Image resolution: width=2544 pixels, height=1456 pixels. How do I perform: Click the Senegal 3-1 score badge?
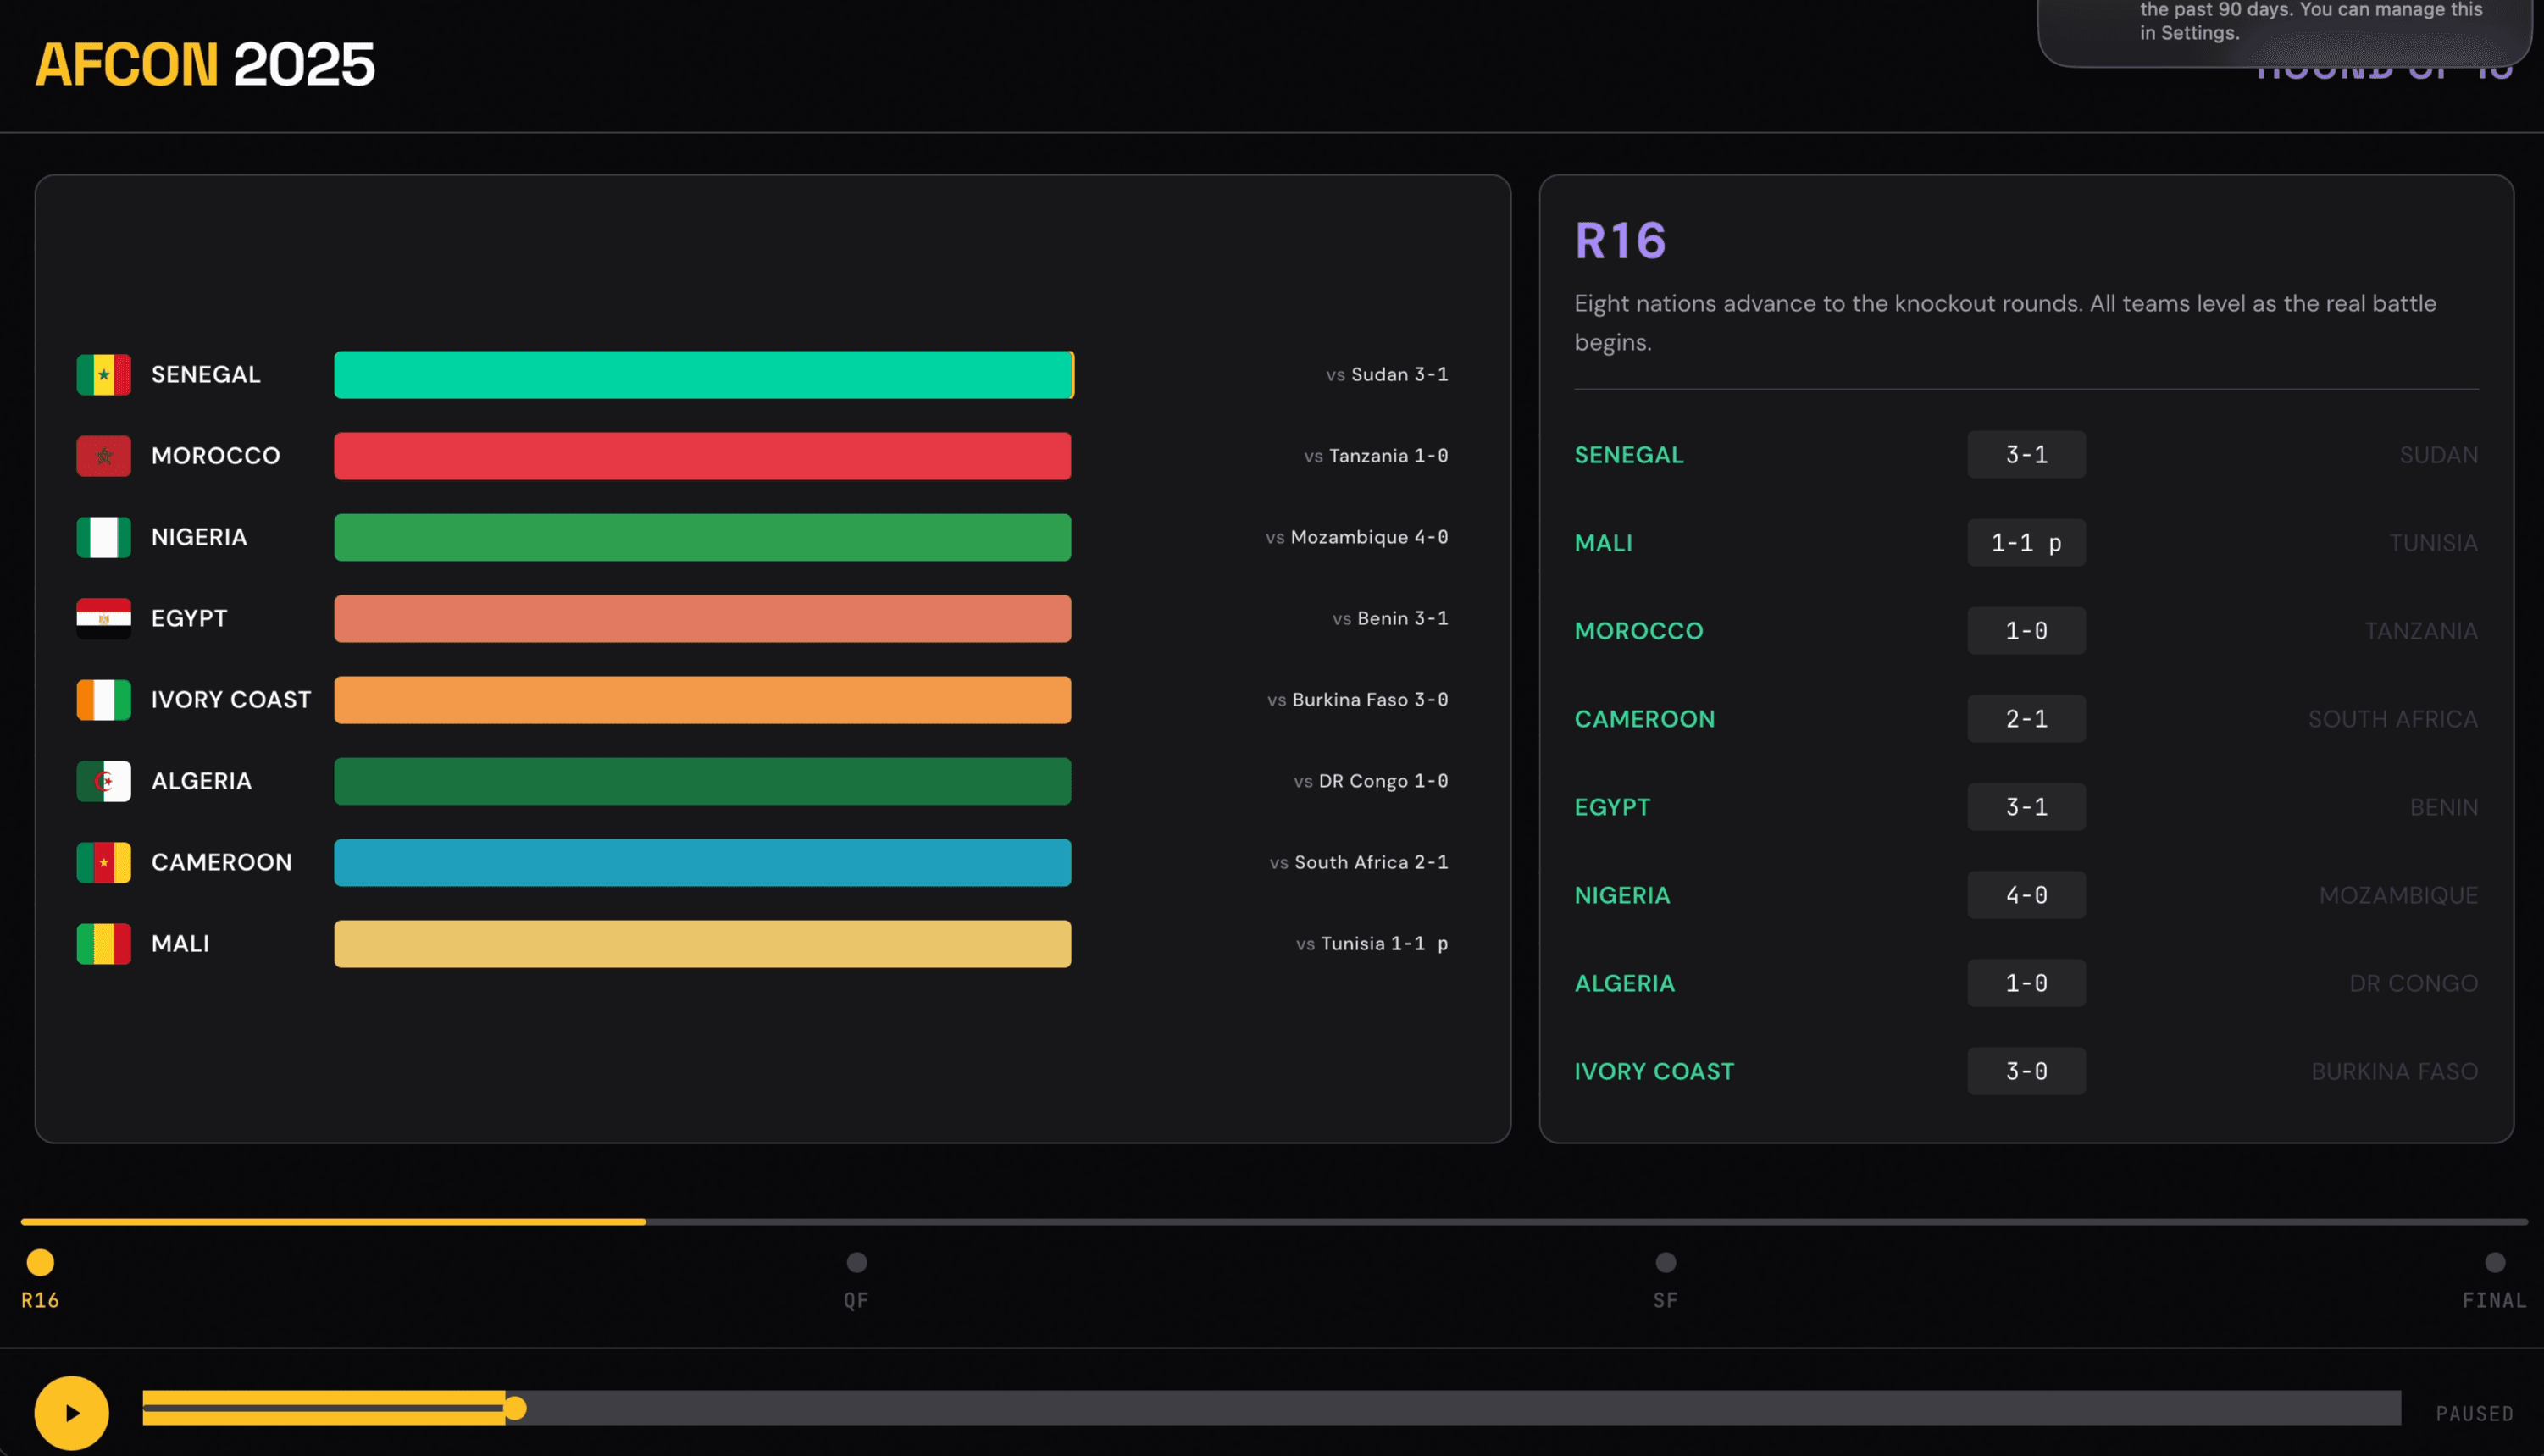tap(2026, 454)
